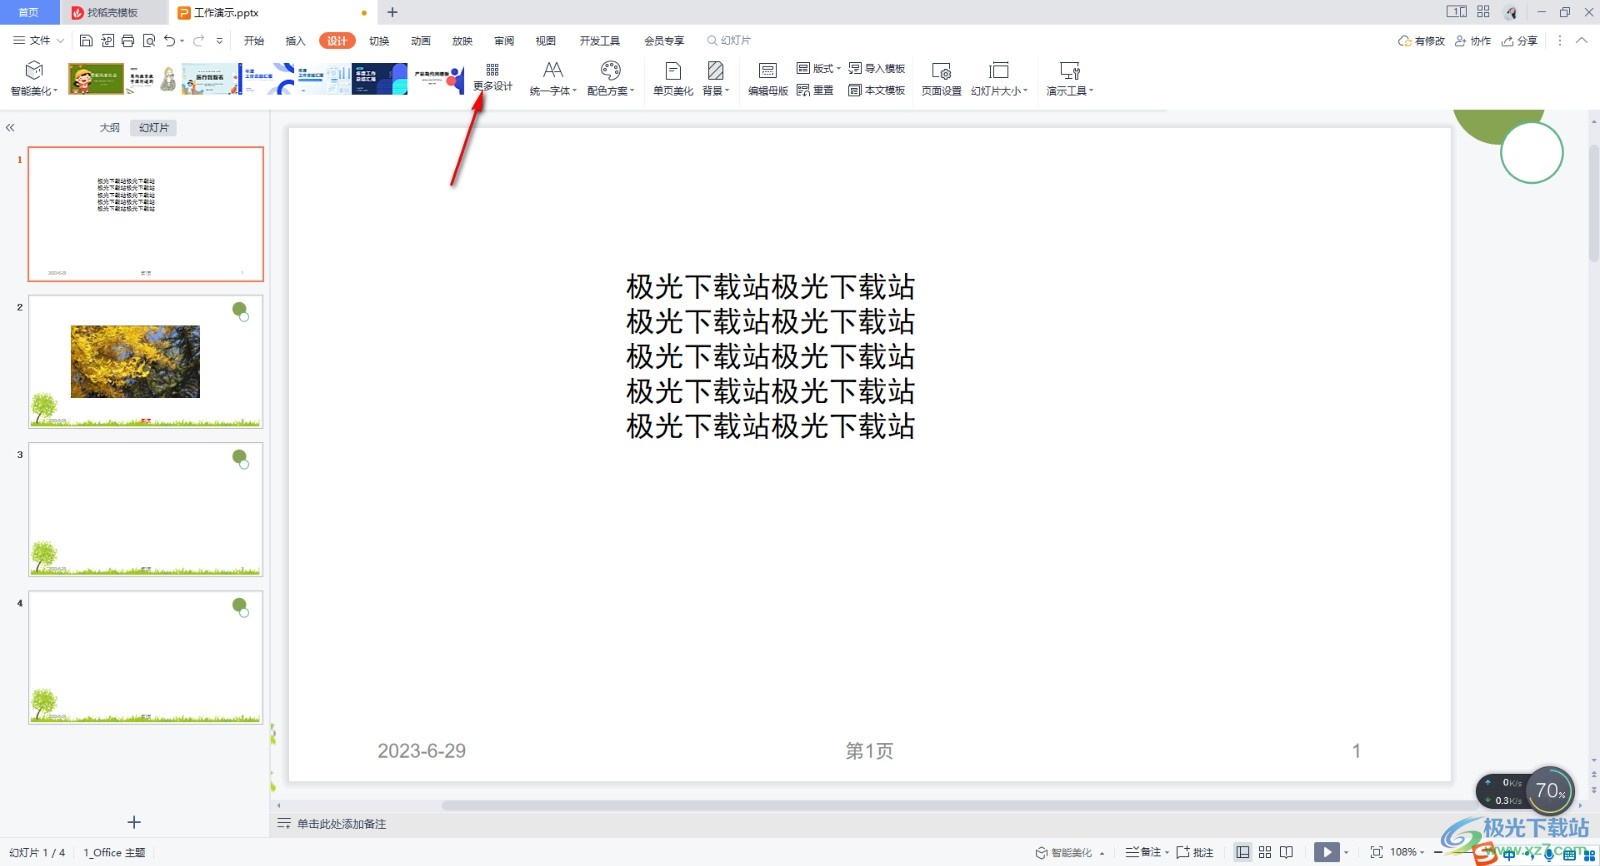Open the 文件 file menu dropdown
1600x866 pixels.
click(38, 41)
